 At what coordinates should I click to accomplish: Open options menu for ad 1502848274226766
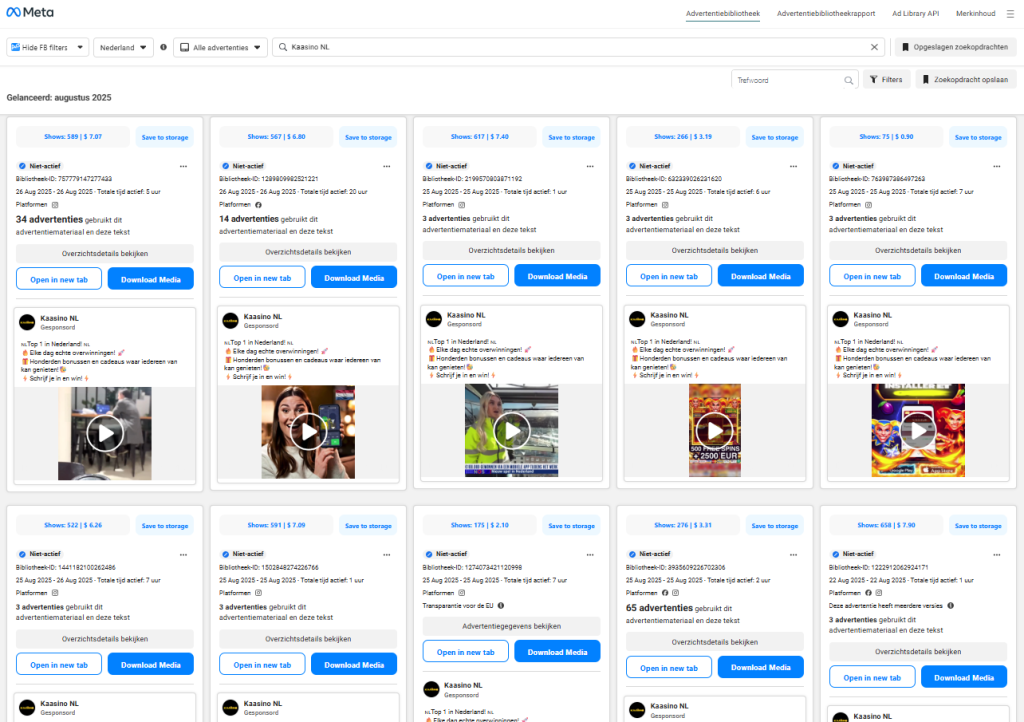coord(387,554)
